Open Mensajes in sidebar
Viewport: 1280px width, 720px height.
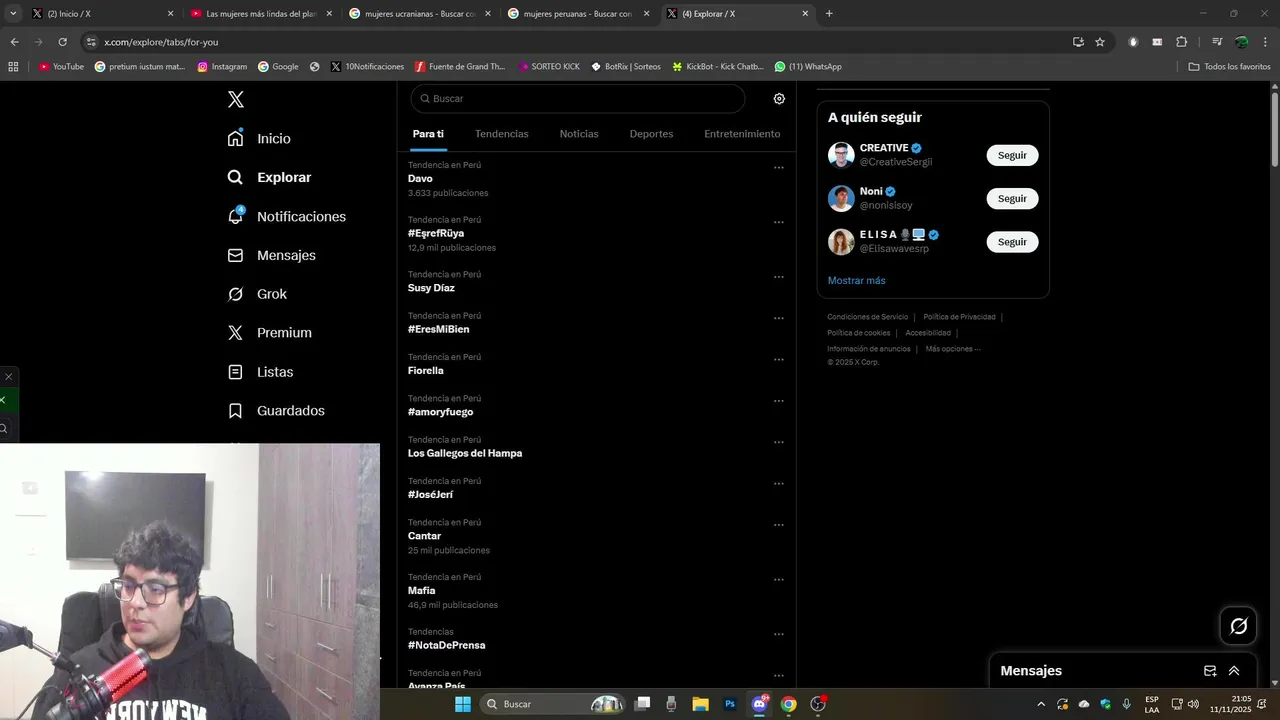(x=272, y=255)
